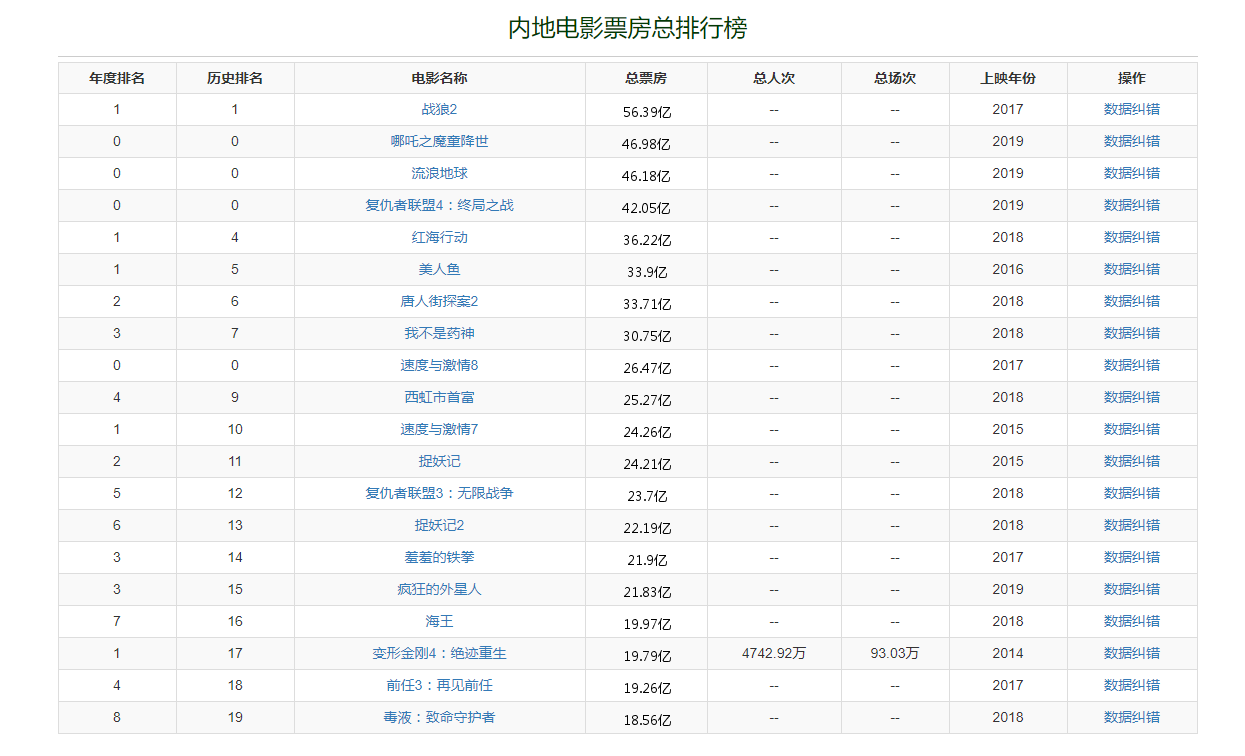Open the 美人鱼 movie link
Screen dimensions: 1245x756
click(439, 270)
